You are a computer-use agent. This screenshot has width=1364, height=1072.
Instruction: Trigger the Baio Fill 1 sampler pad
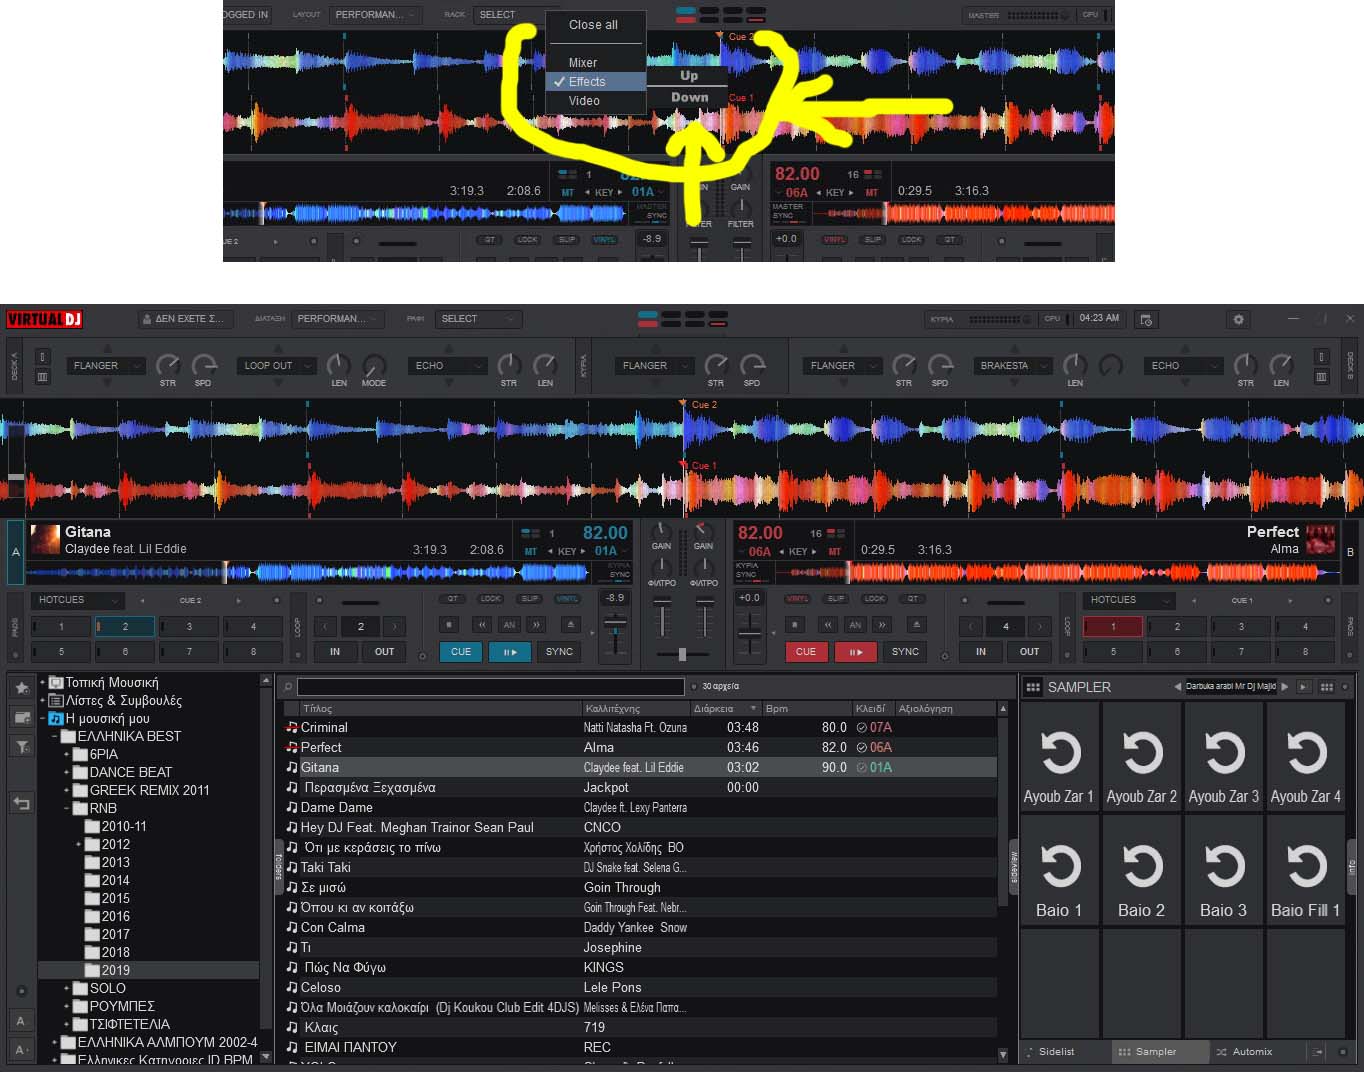click(x=1305, y=871)
